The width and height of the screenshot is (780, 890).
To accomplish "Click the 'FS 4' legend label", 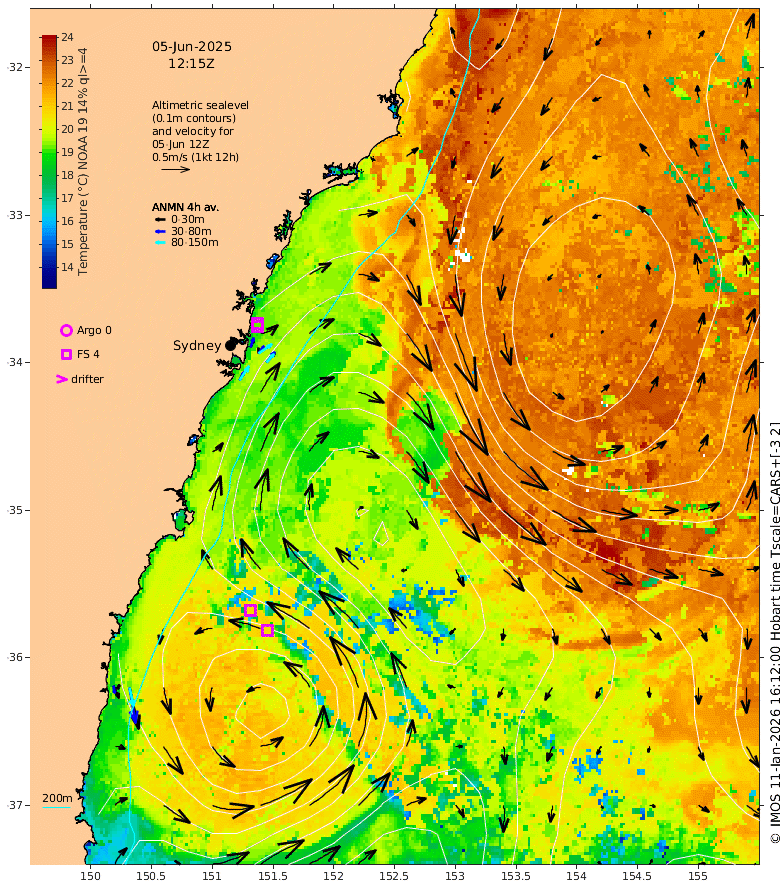I will tap(88, 354).
